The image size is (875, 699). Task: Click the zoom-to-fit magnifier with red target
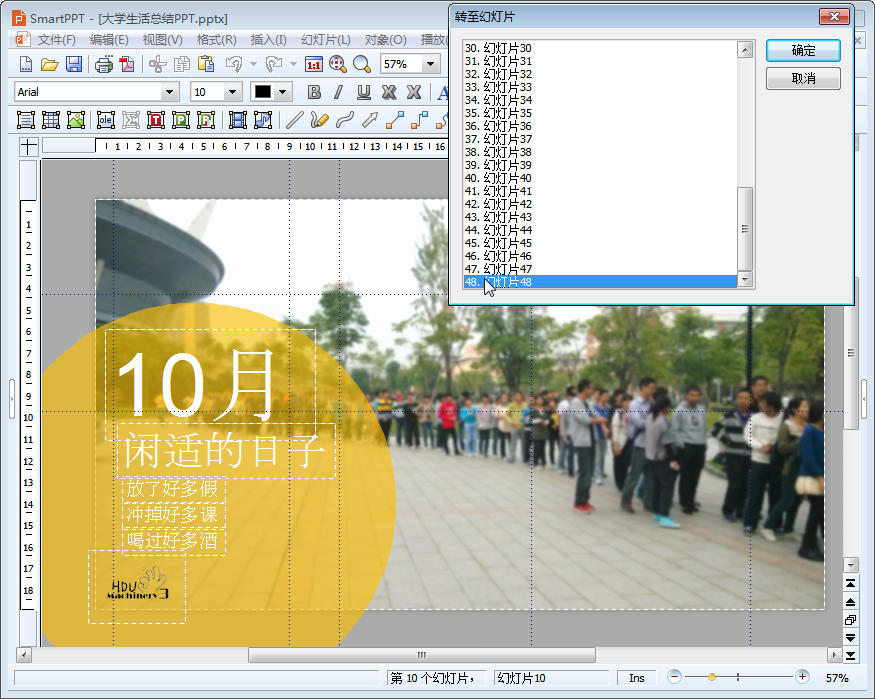tap(338, 64)
